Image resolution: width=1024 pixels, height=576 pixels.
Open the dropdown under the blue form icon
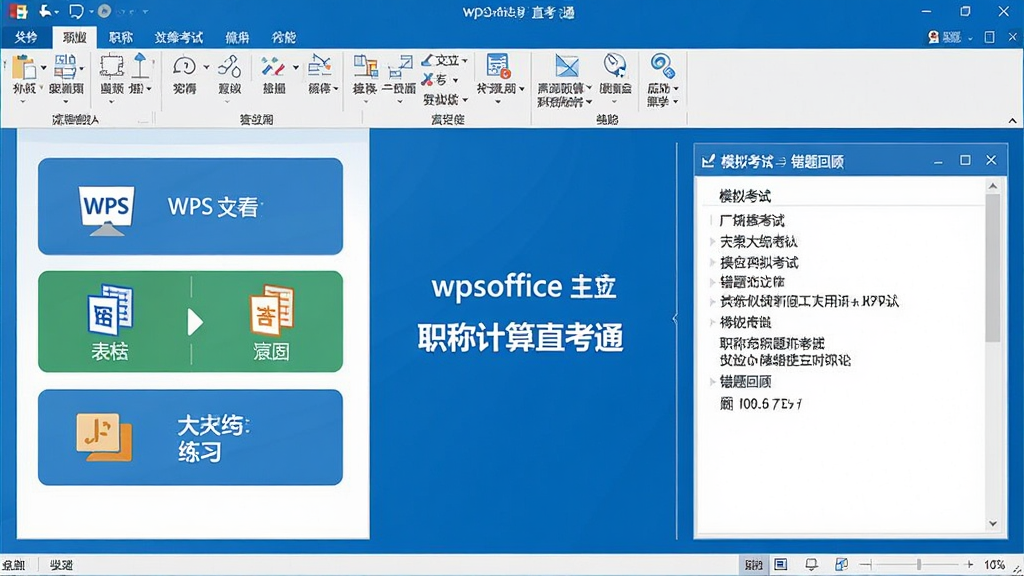coord(498,101)
